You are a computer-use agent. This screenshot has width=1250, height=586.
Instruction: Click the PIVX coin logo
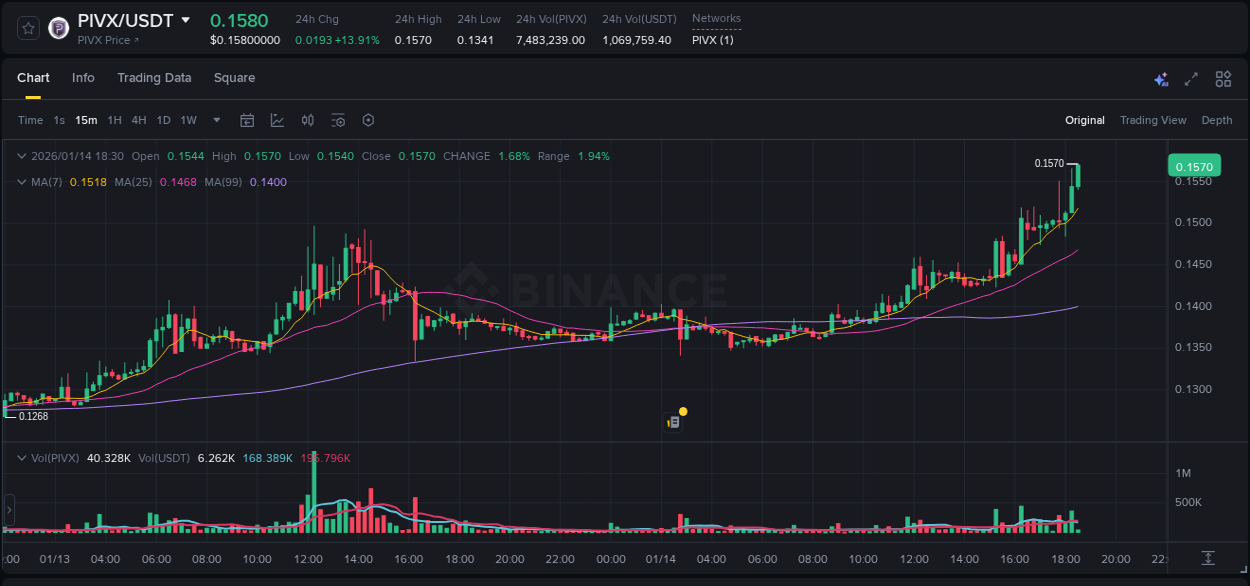click(x=58, y=28)
